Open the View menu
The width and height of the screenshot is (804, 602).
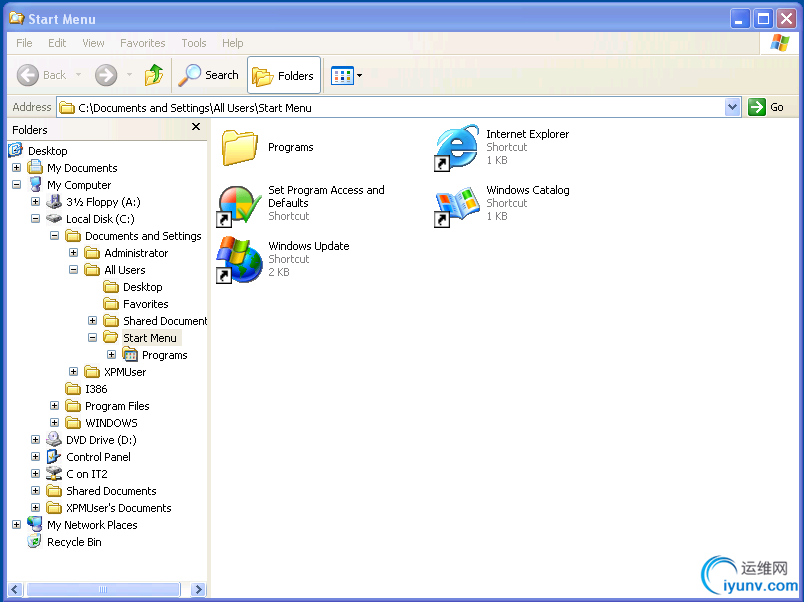click(93, 43)
